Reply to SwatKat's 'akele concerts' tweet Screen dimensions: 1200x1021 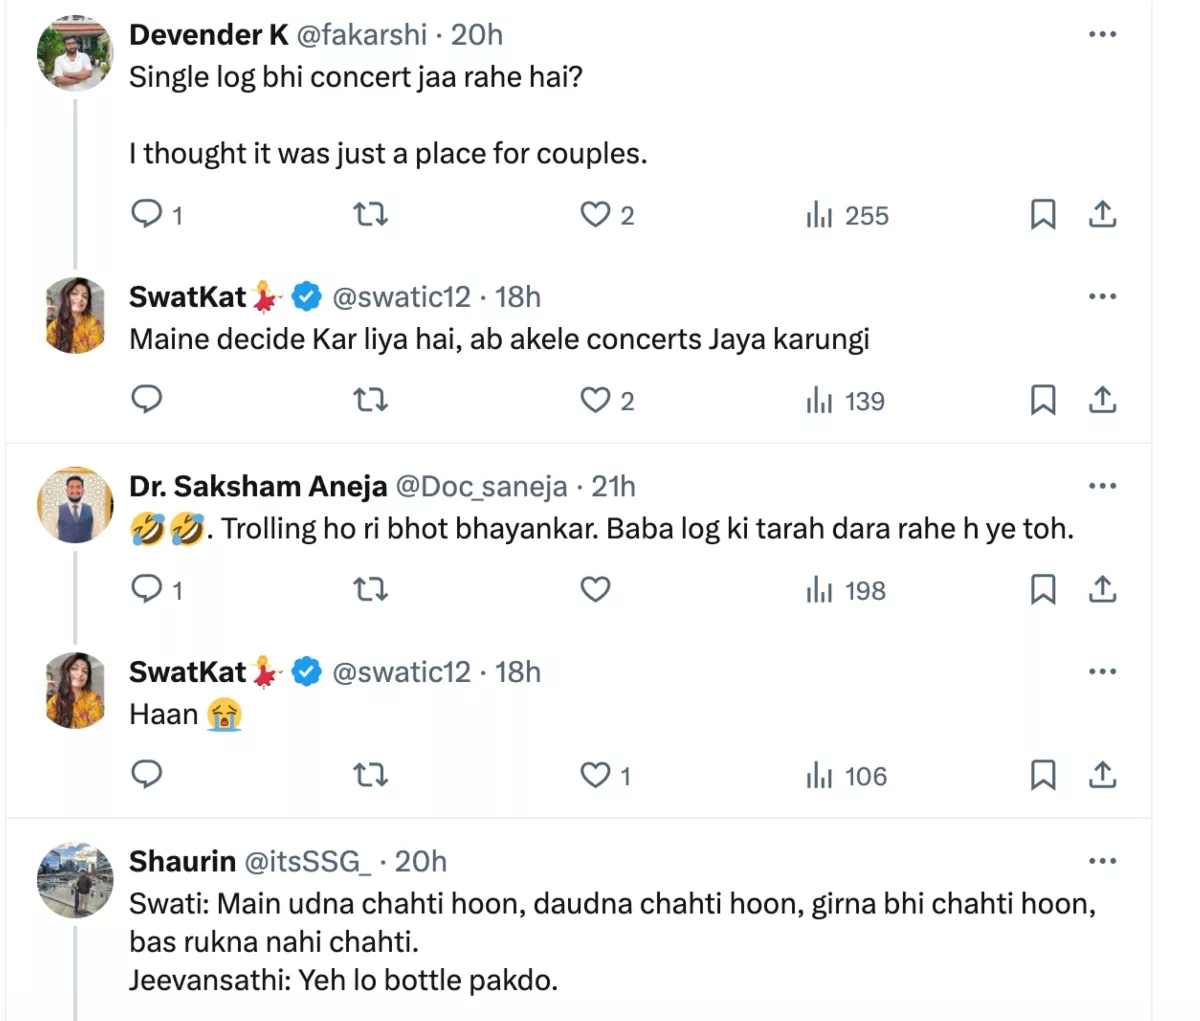click(x=147, y=400)
